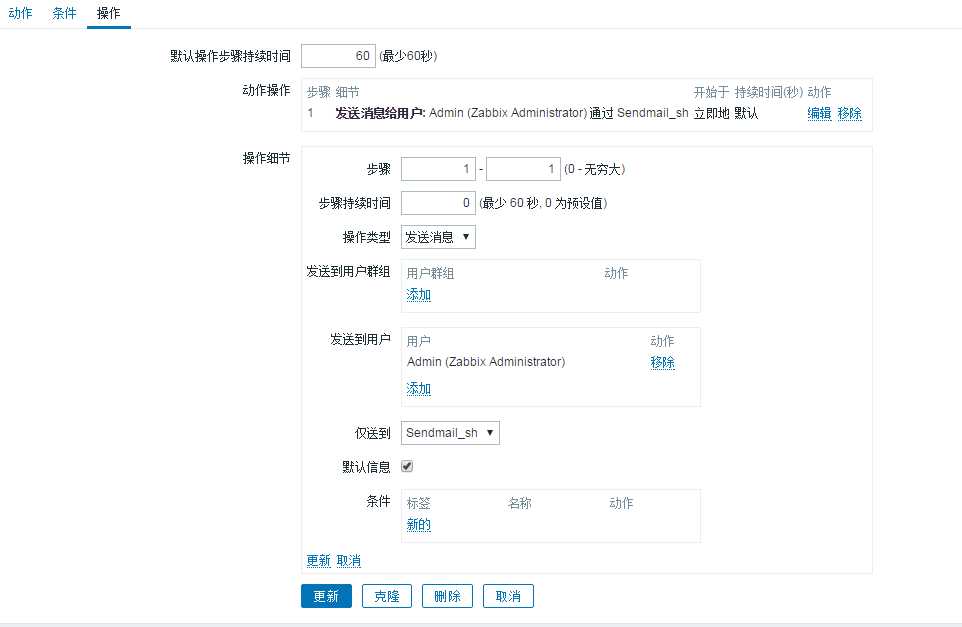Open the 操作类型 dropdown
The height and width of the screenshot is (627, 962).
coord(437,237)
